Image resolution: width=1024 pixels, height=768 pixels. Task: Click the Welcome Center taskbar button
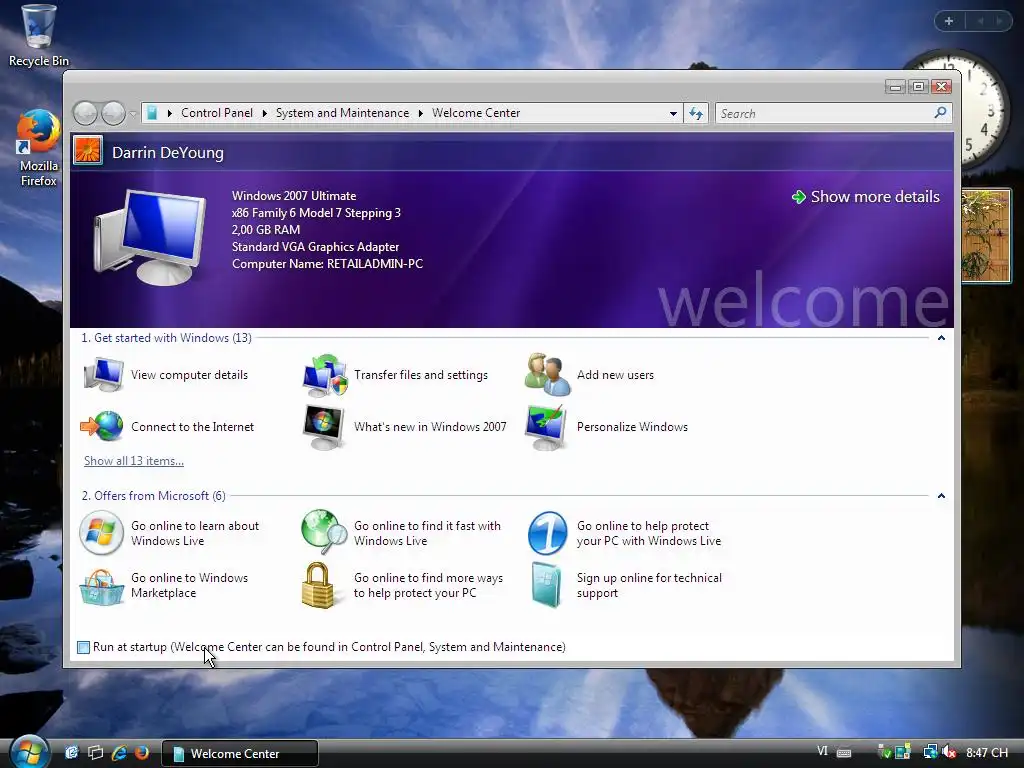pyautogui.click(x=240, y=753)
